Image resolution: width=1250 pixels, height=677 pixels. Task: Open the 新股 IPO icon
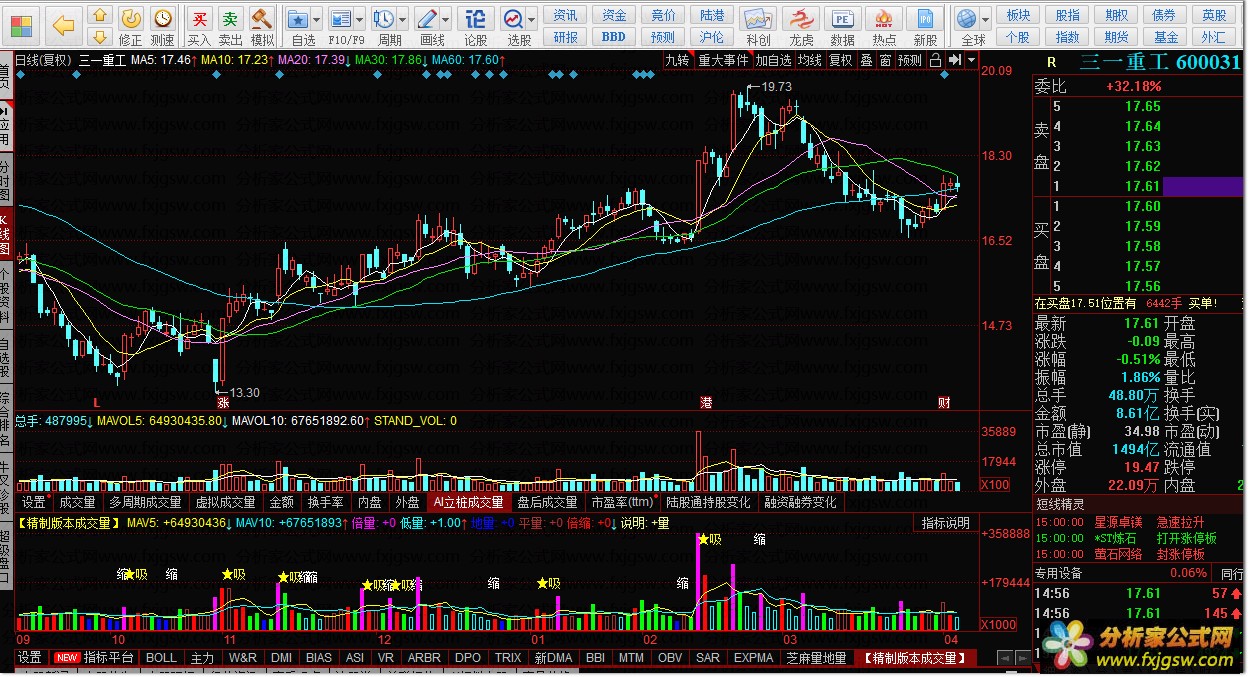(x=927, y=18)
